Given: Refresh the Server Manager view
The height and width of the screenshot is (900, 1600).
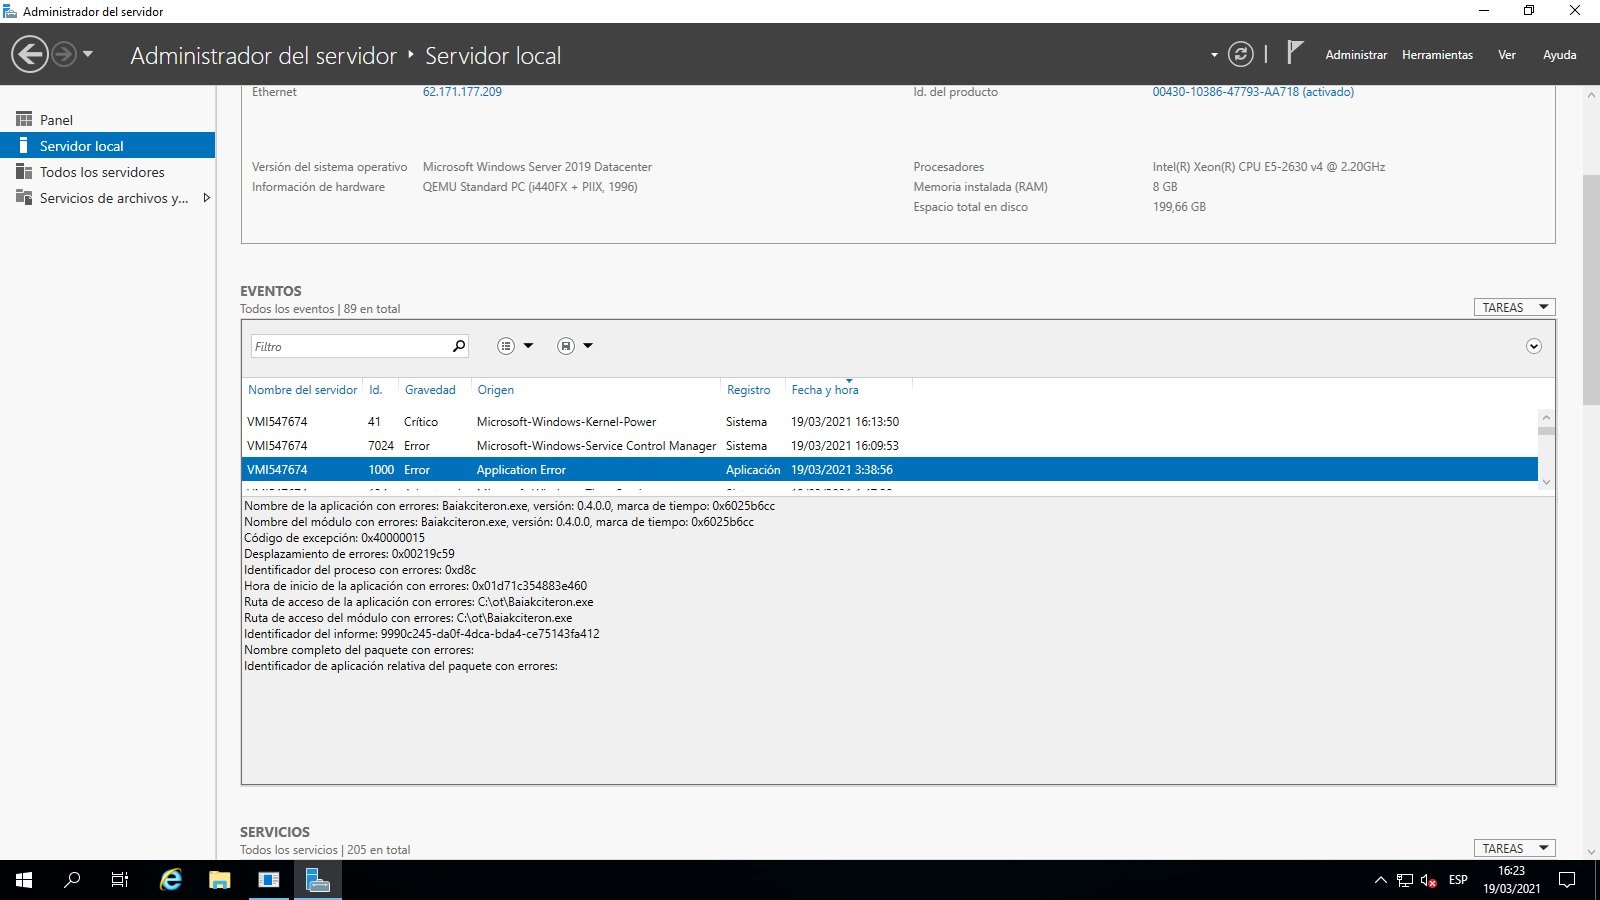Looking at the screenshot, I should (1241, 54).
